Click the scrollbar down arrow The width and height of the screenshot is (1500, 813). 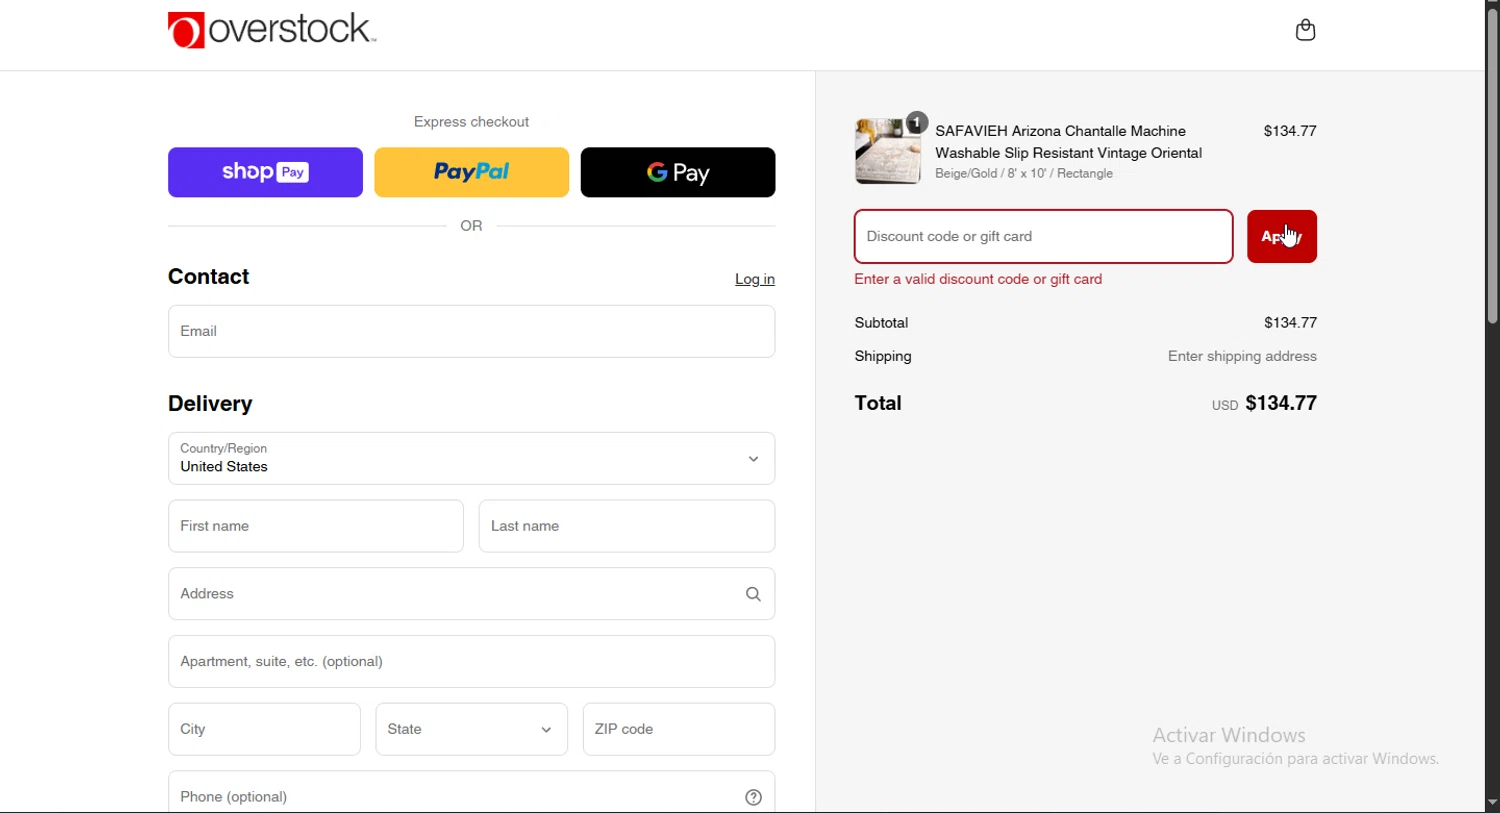coord(1492,803)
